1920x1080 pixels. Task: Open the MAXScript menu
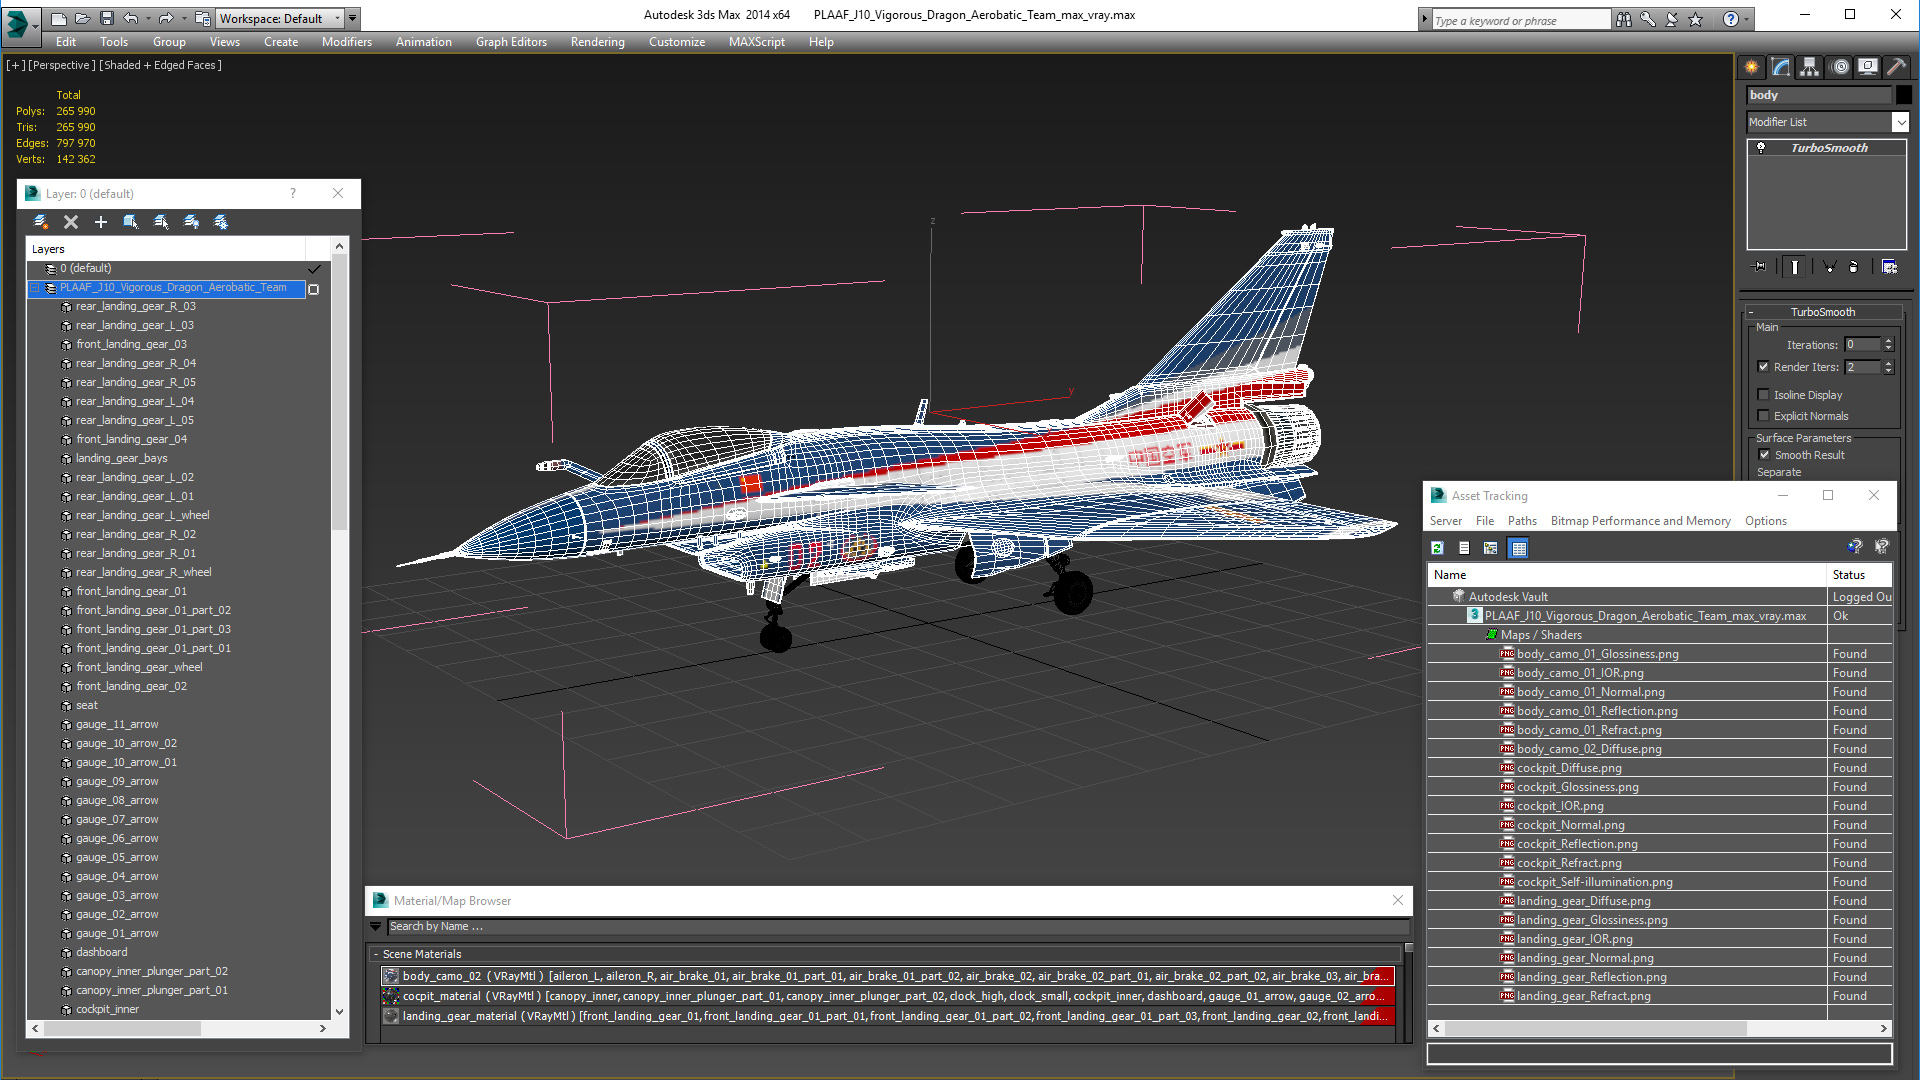click(757, 42)
